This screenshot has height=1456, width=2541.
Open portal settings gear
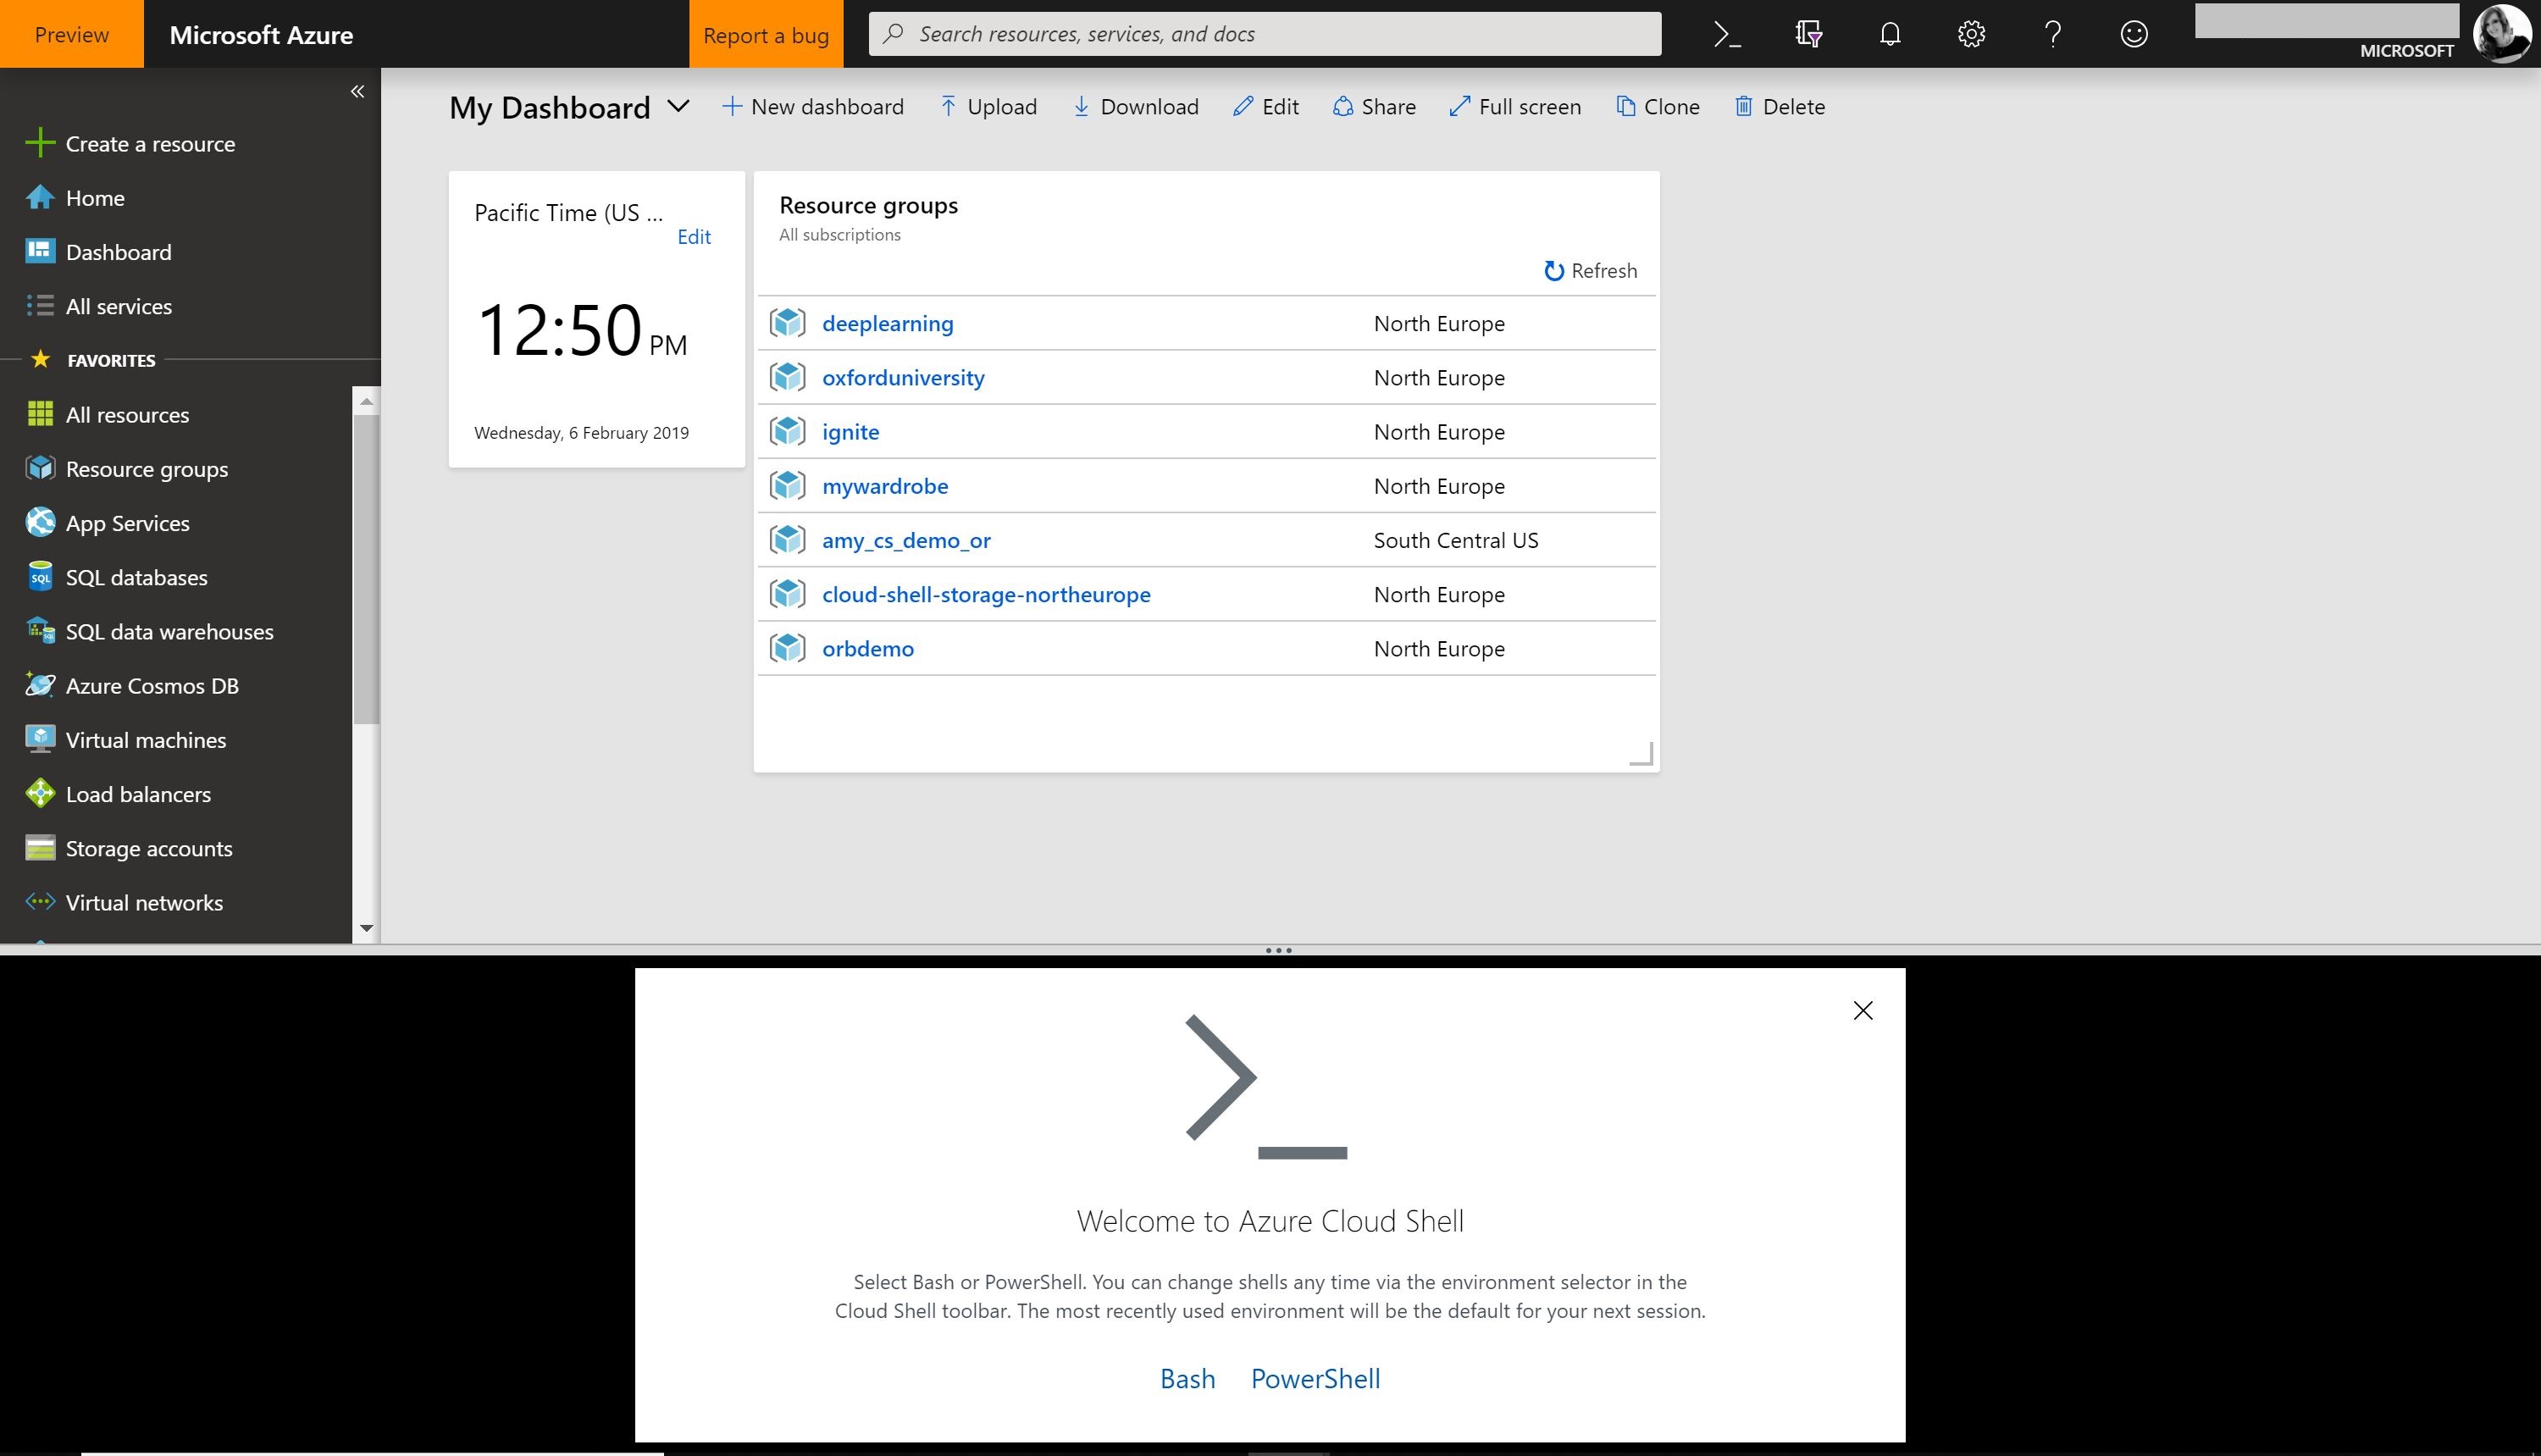coord(1971,34)
